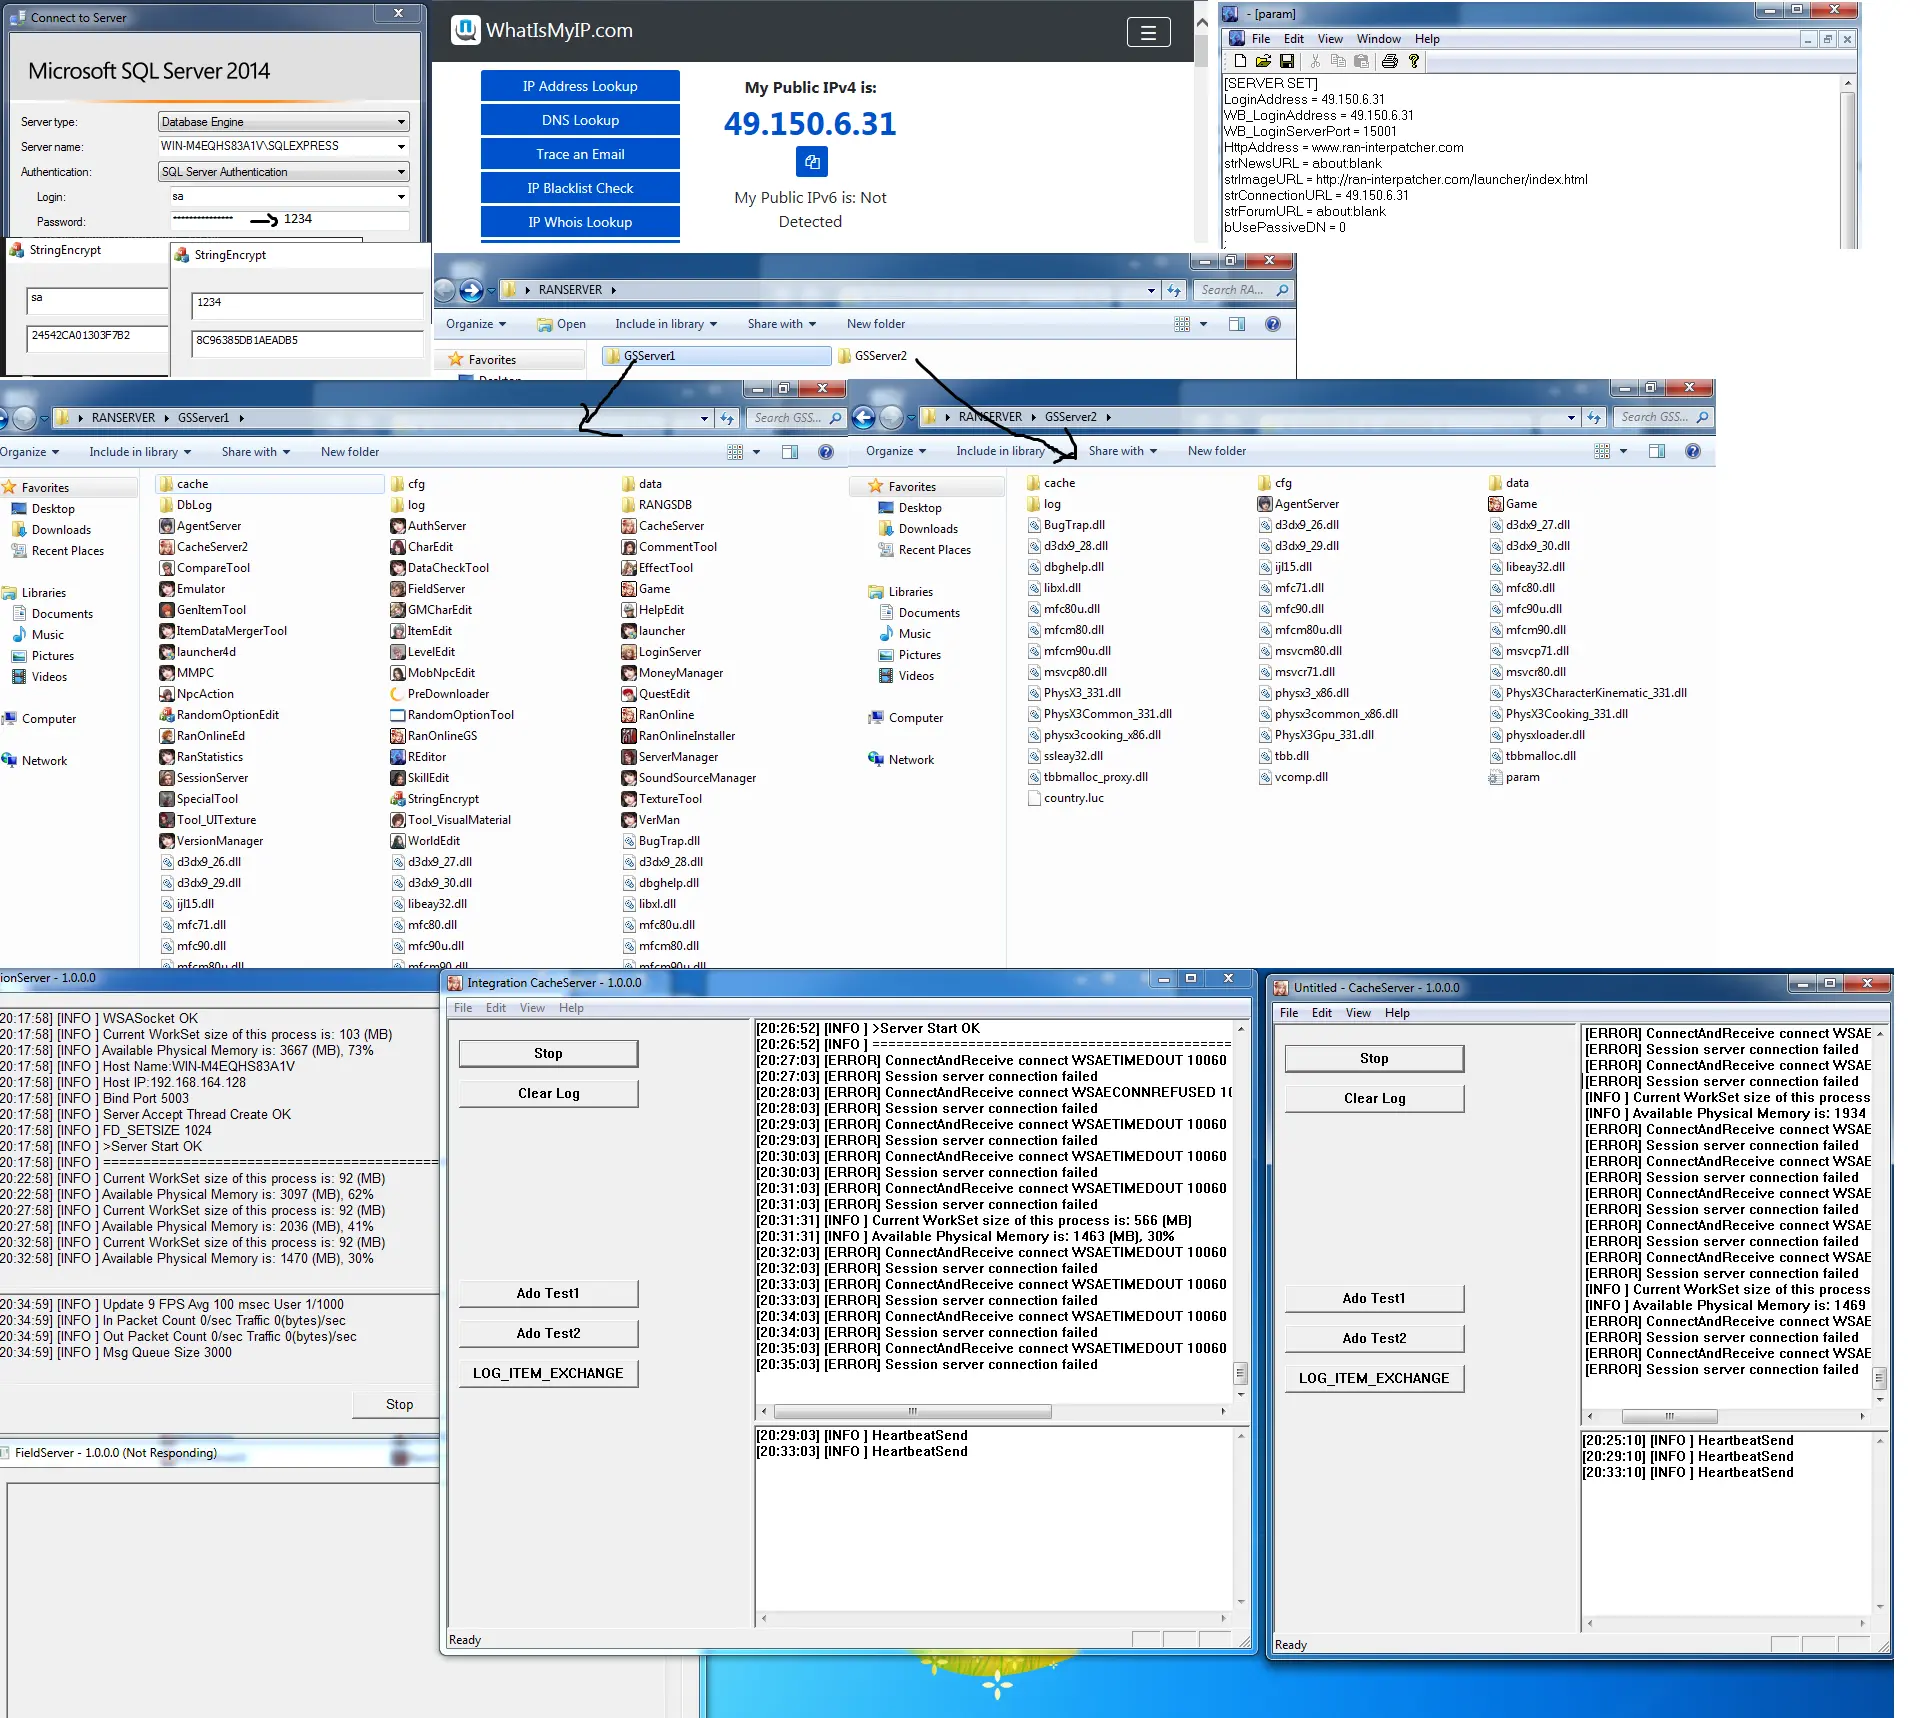The width and height of the screenshot is (1920, 1718).
Task: Open the change-view dropdown arrow in the GSServer2 explorer
Action: [x=1623, y=451]
